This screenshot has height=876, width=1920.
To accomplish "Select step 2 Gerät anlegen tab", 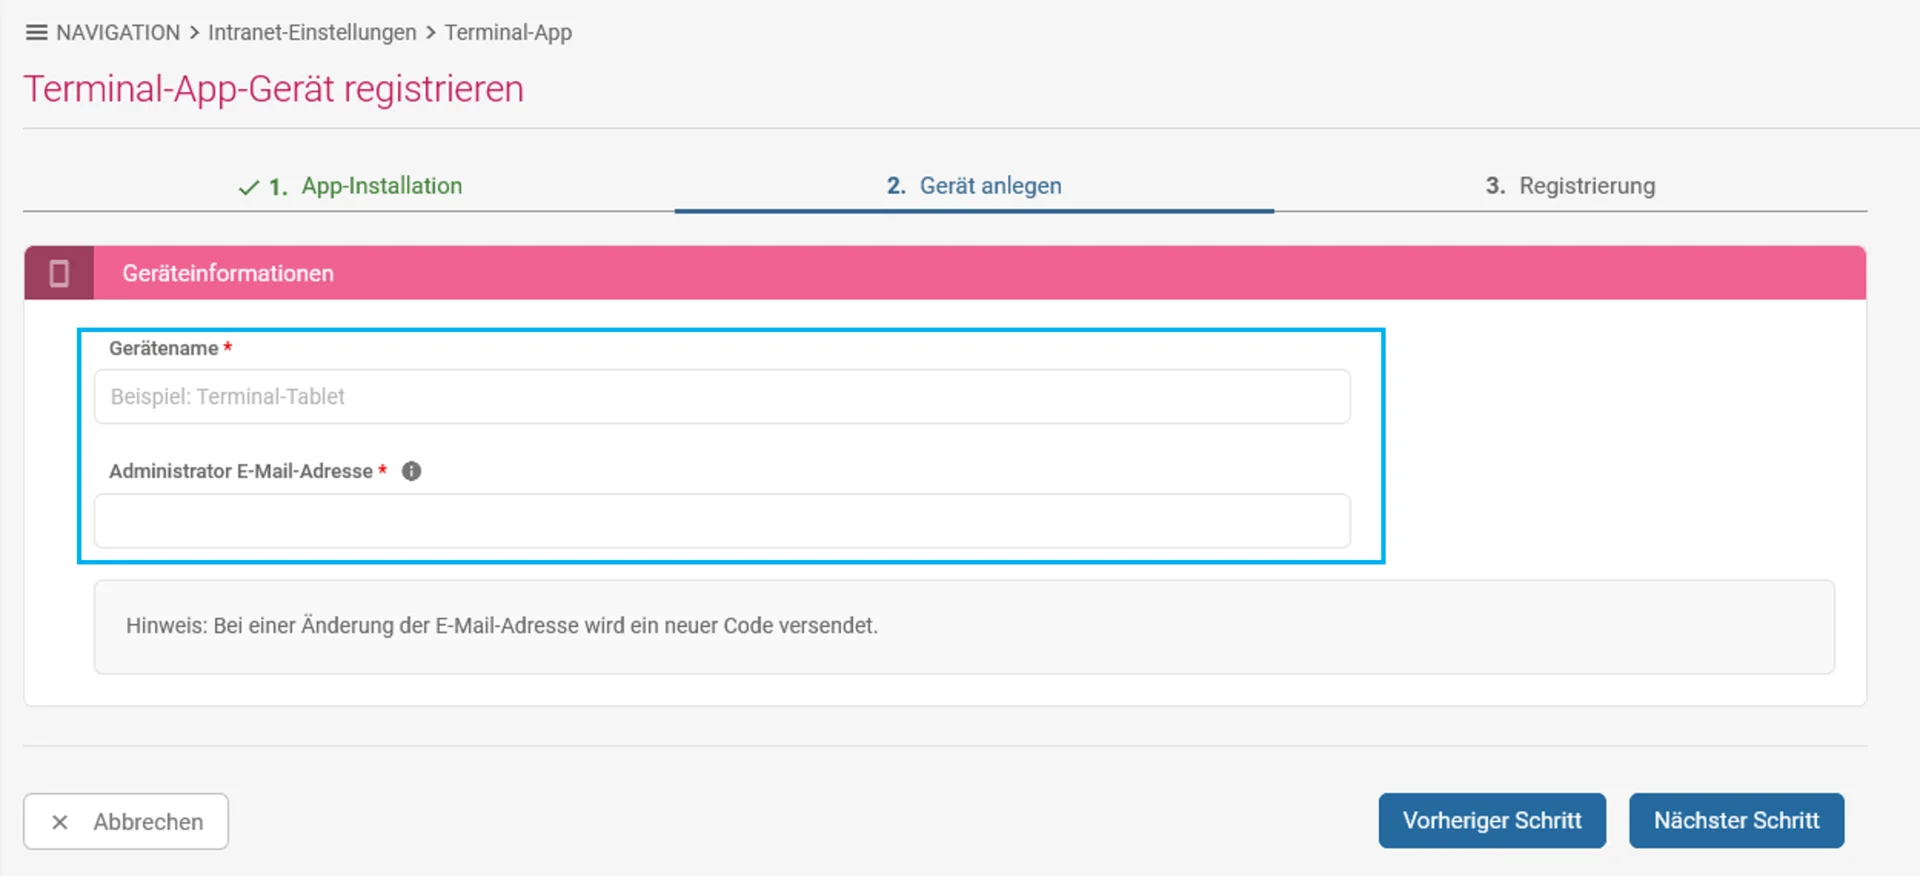I will coord(974,186).
